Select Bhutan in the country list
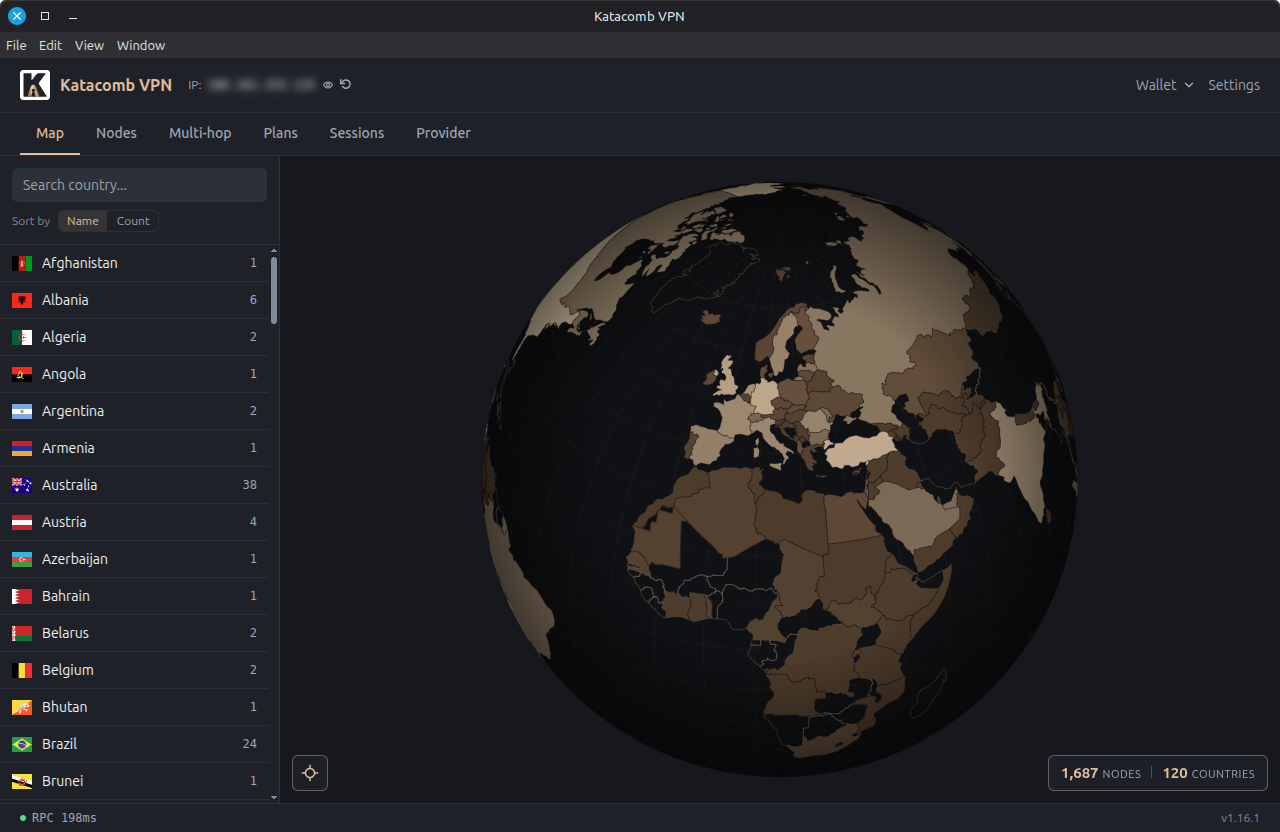 coord(134,707)
